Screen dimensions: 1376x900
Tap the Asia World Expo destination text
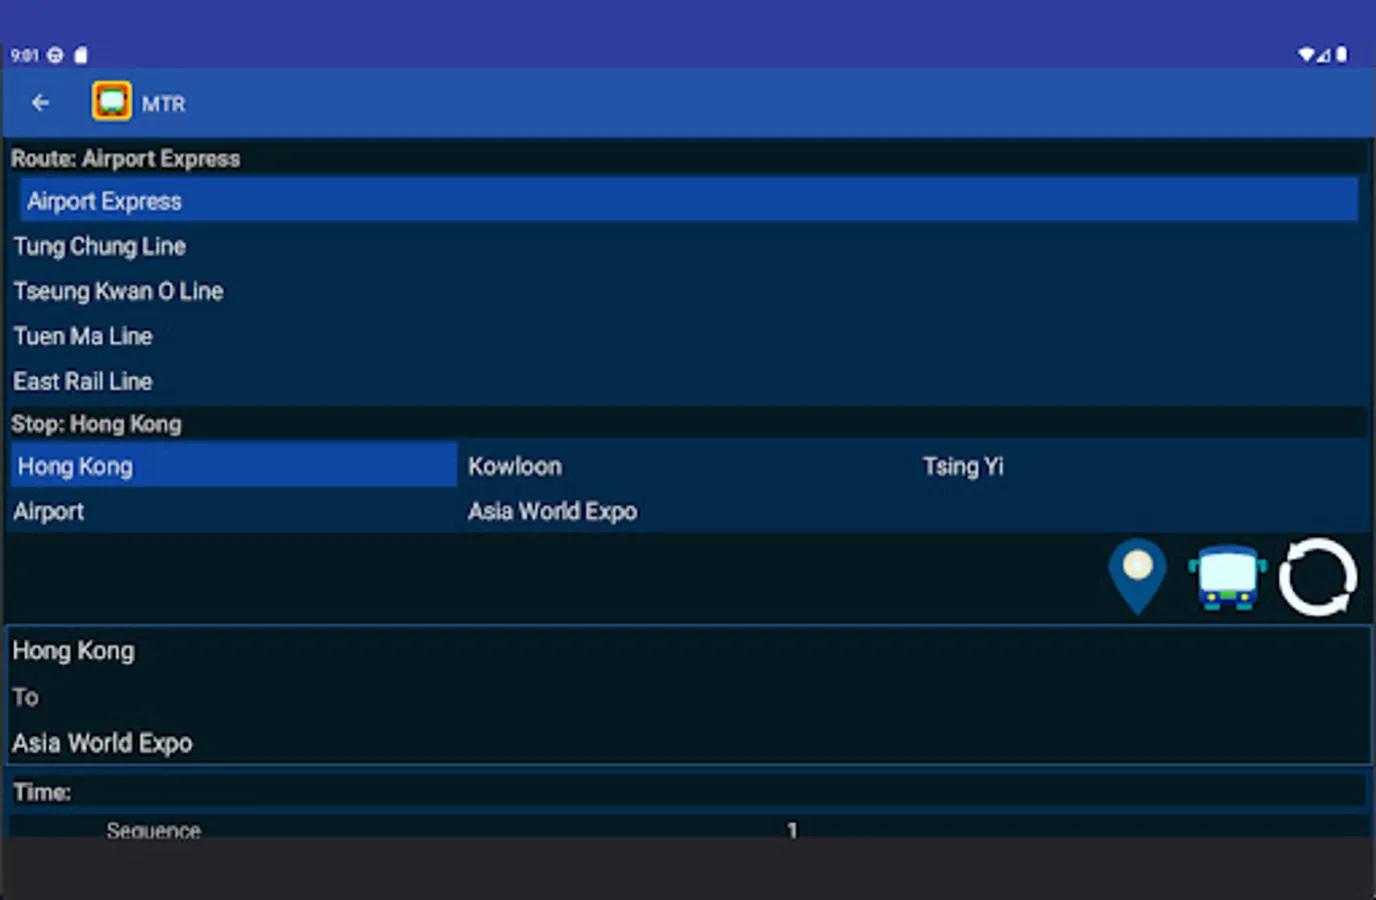click(102, 743)
